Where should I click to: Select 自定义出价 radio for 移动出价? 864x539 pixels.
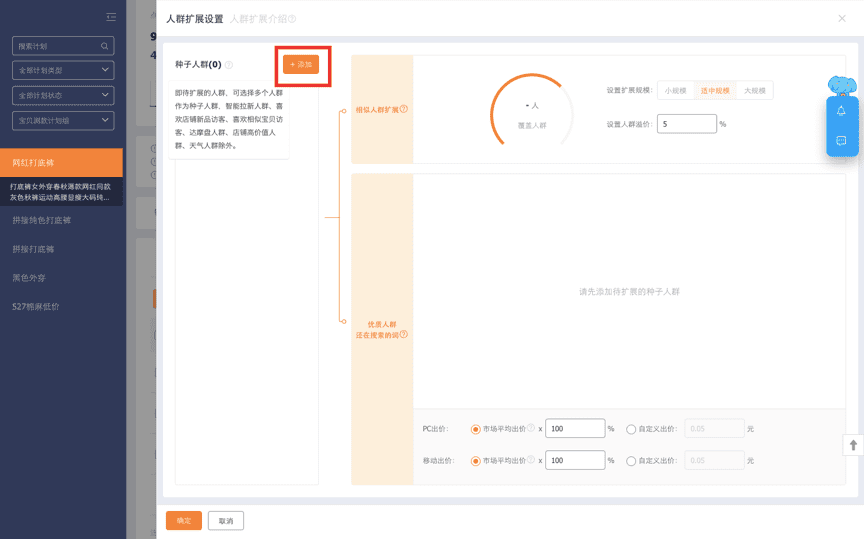631,461
